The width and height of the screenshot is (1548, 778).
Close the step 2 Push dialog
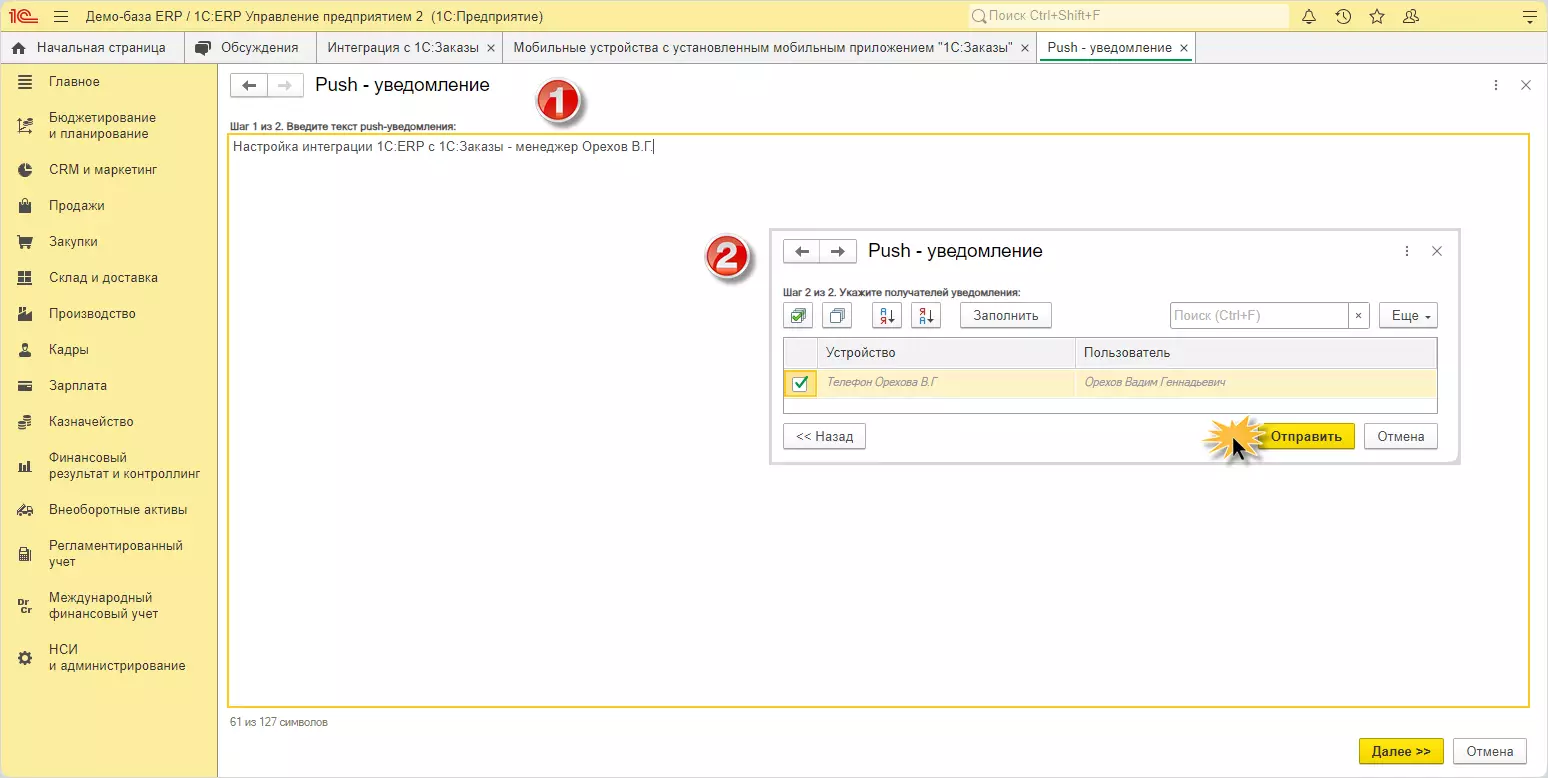(x=1437, y=252)
